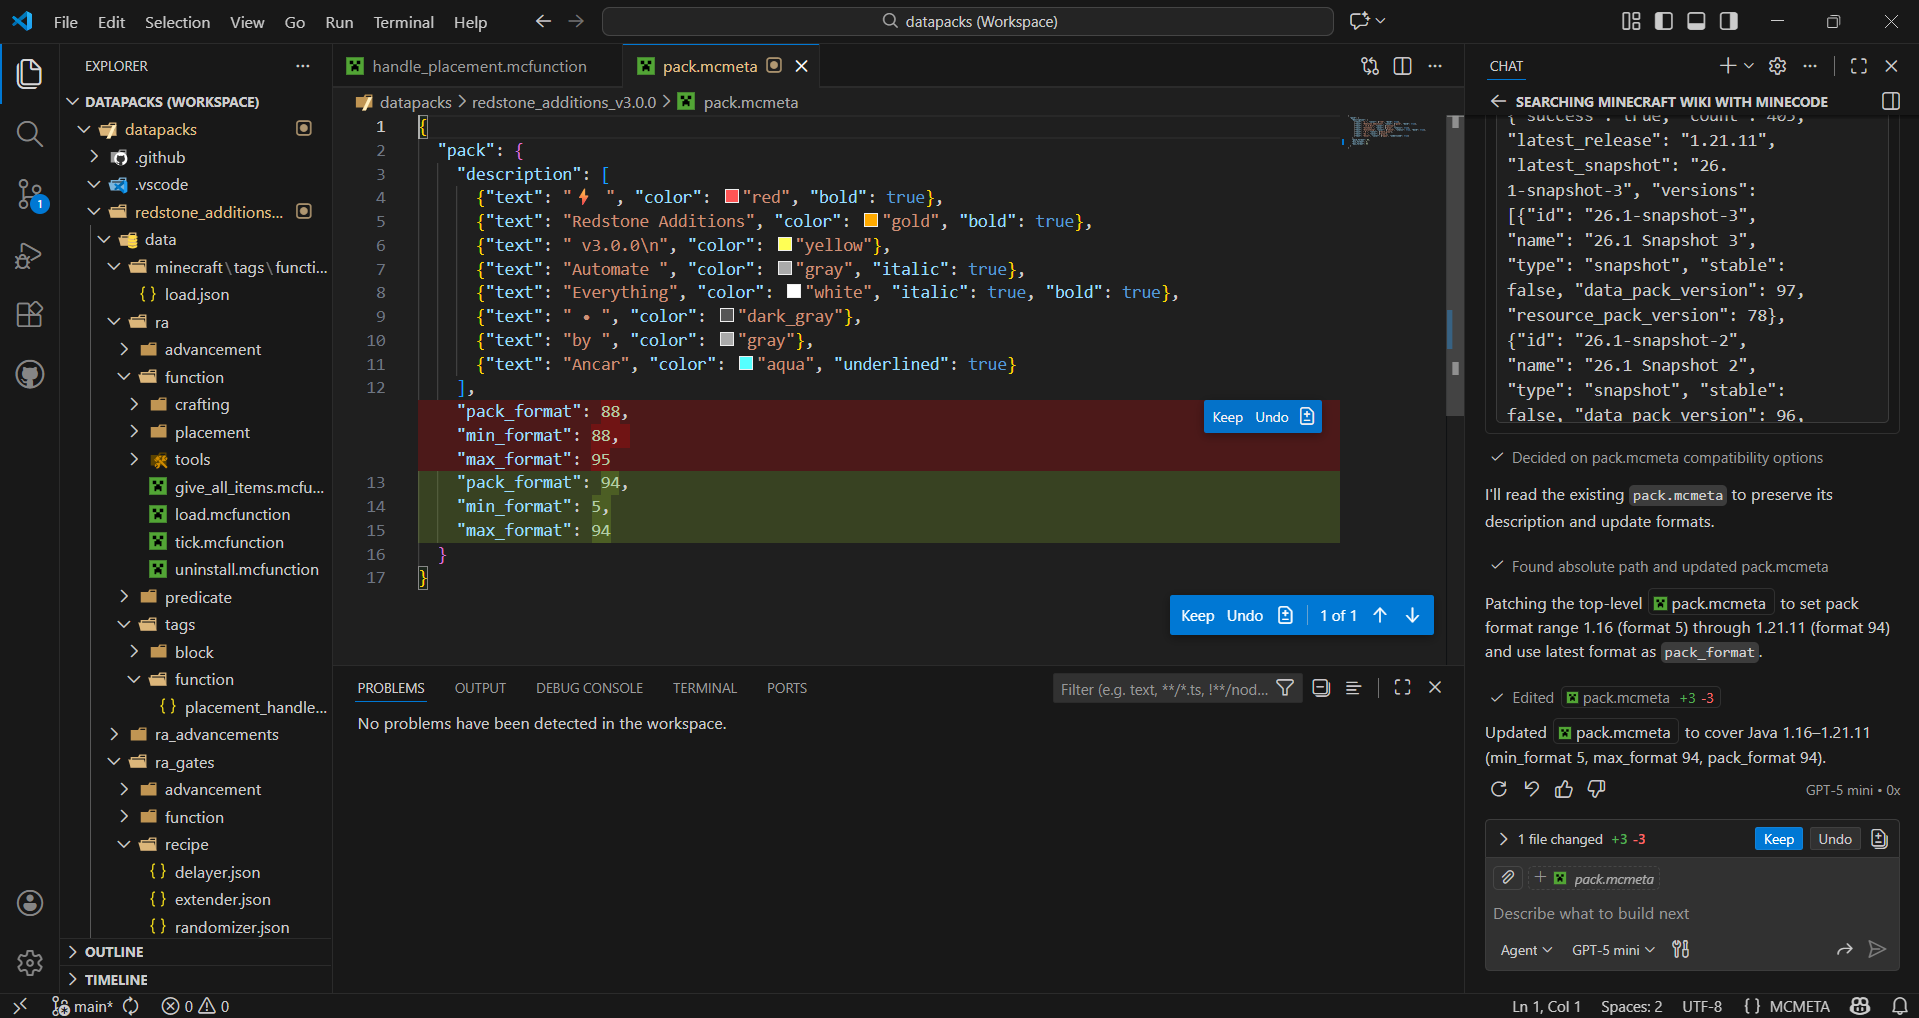Open problems filter options funnel
The width and height of the screenshot is (1919, 1018).
tap(1285, 688)
